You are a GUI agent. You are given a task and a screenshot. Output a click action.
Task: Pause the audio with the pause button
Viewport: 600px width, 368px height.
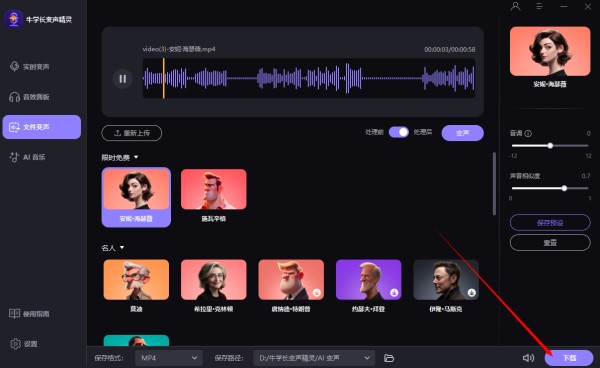pyautogui.click(x=122, y=79)
